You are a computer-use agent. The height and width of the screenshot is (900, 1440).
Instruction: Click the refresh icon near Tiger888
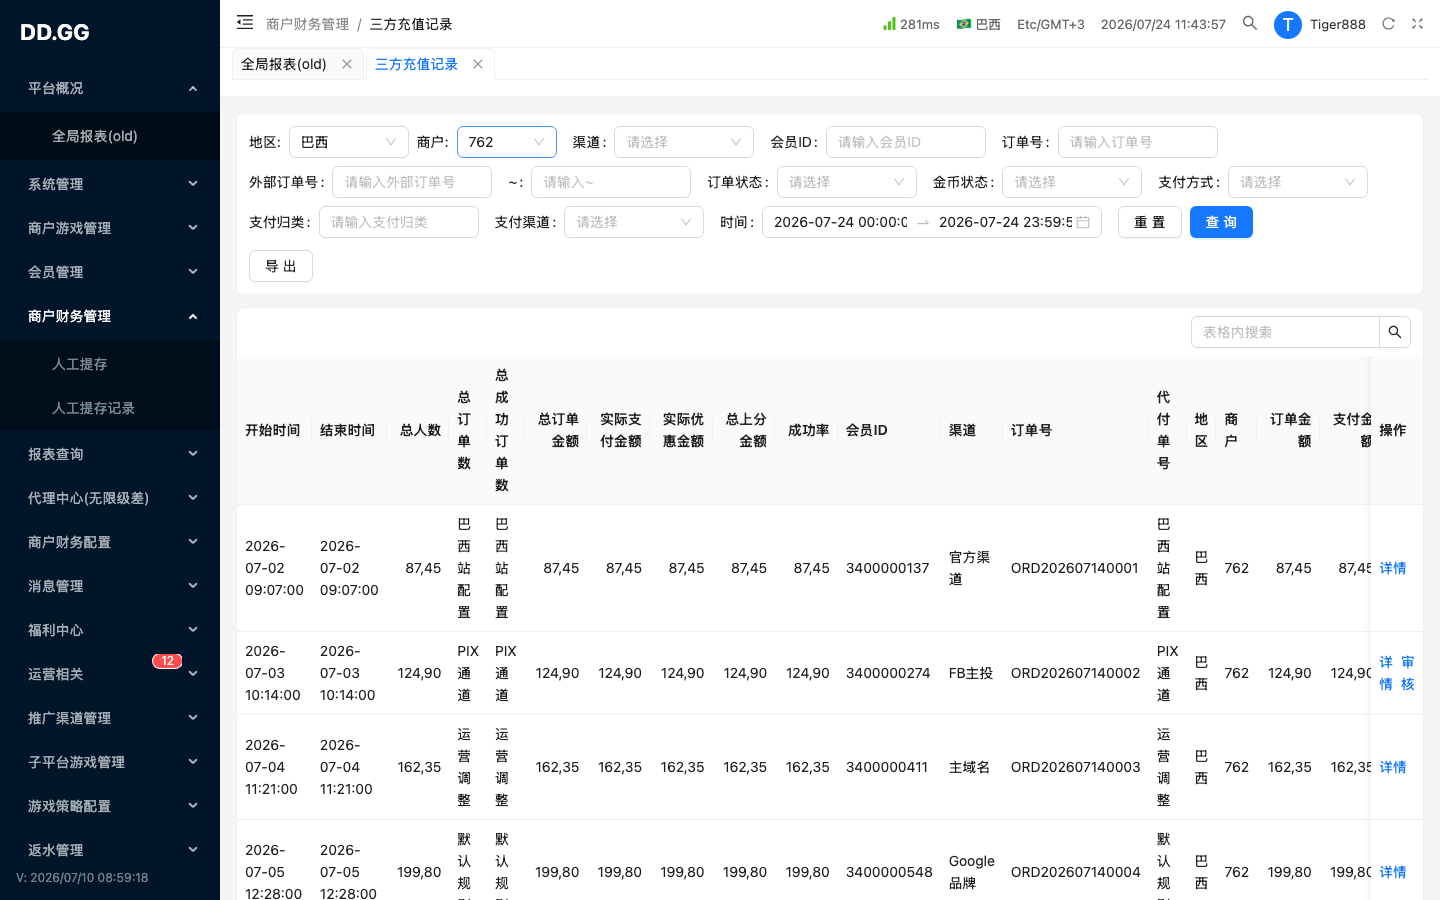pos(1388,23)
